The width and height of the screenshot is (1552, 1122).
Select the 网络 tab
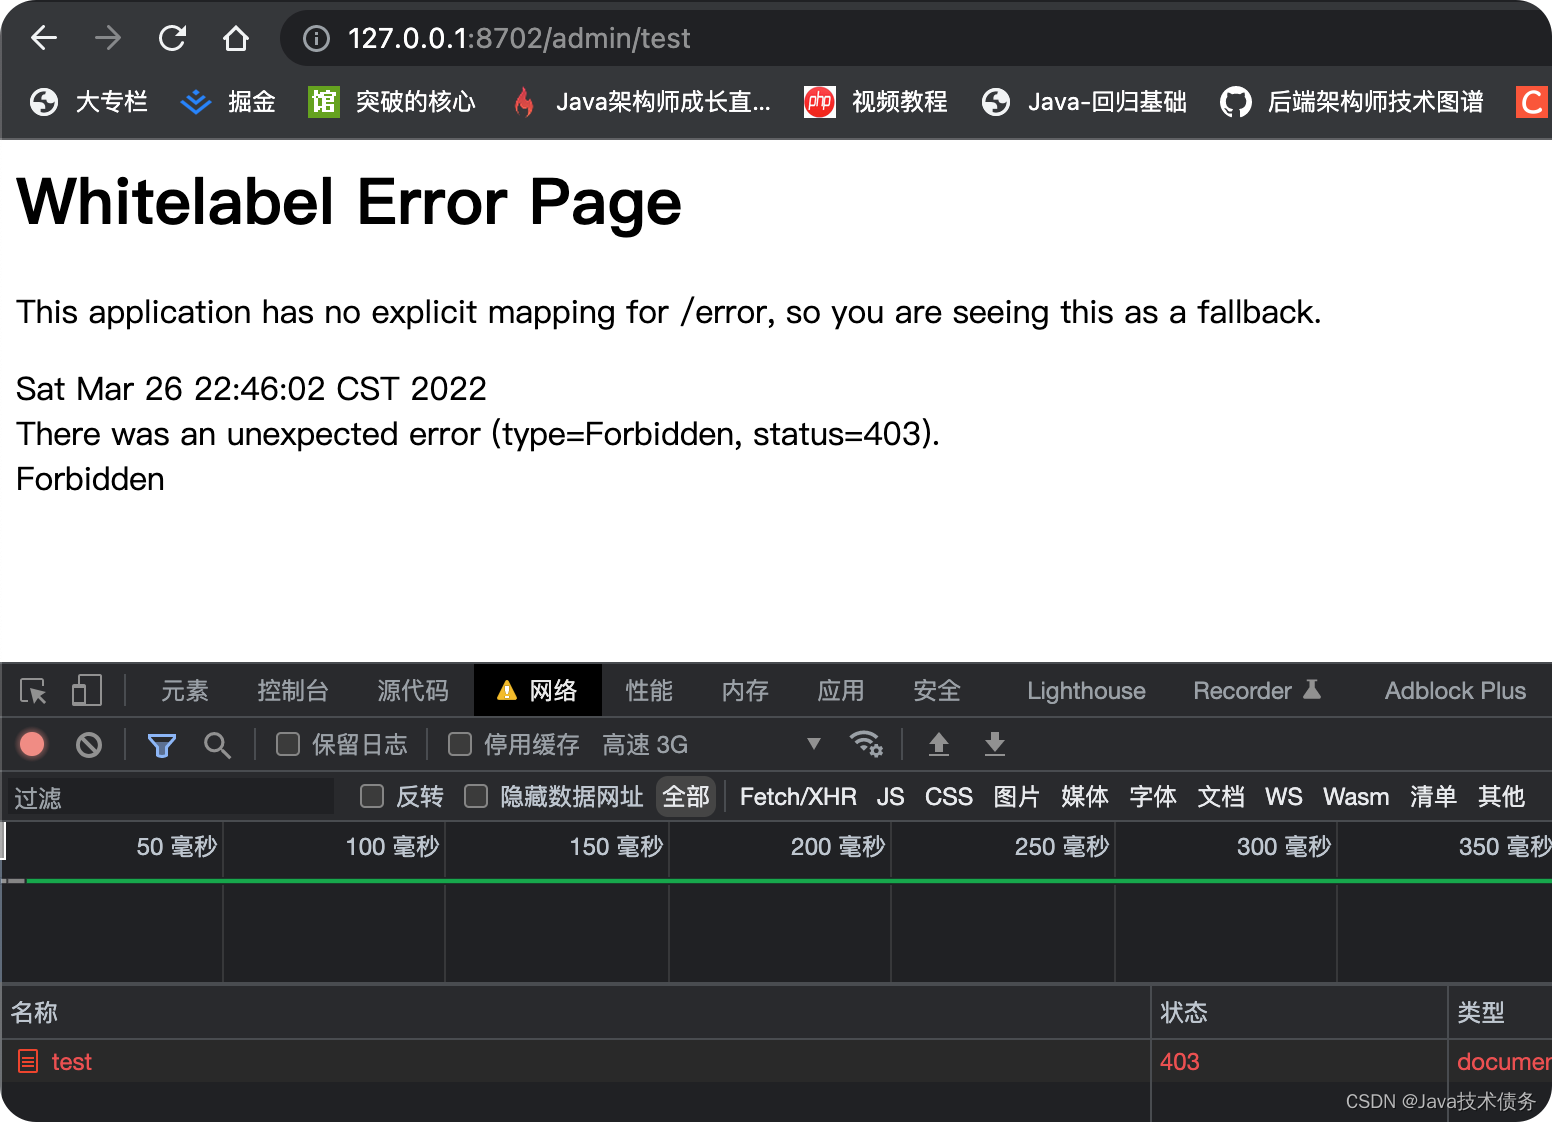(538, 691)
